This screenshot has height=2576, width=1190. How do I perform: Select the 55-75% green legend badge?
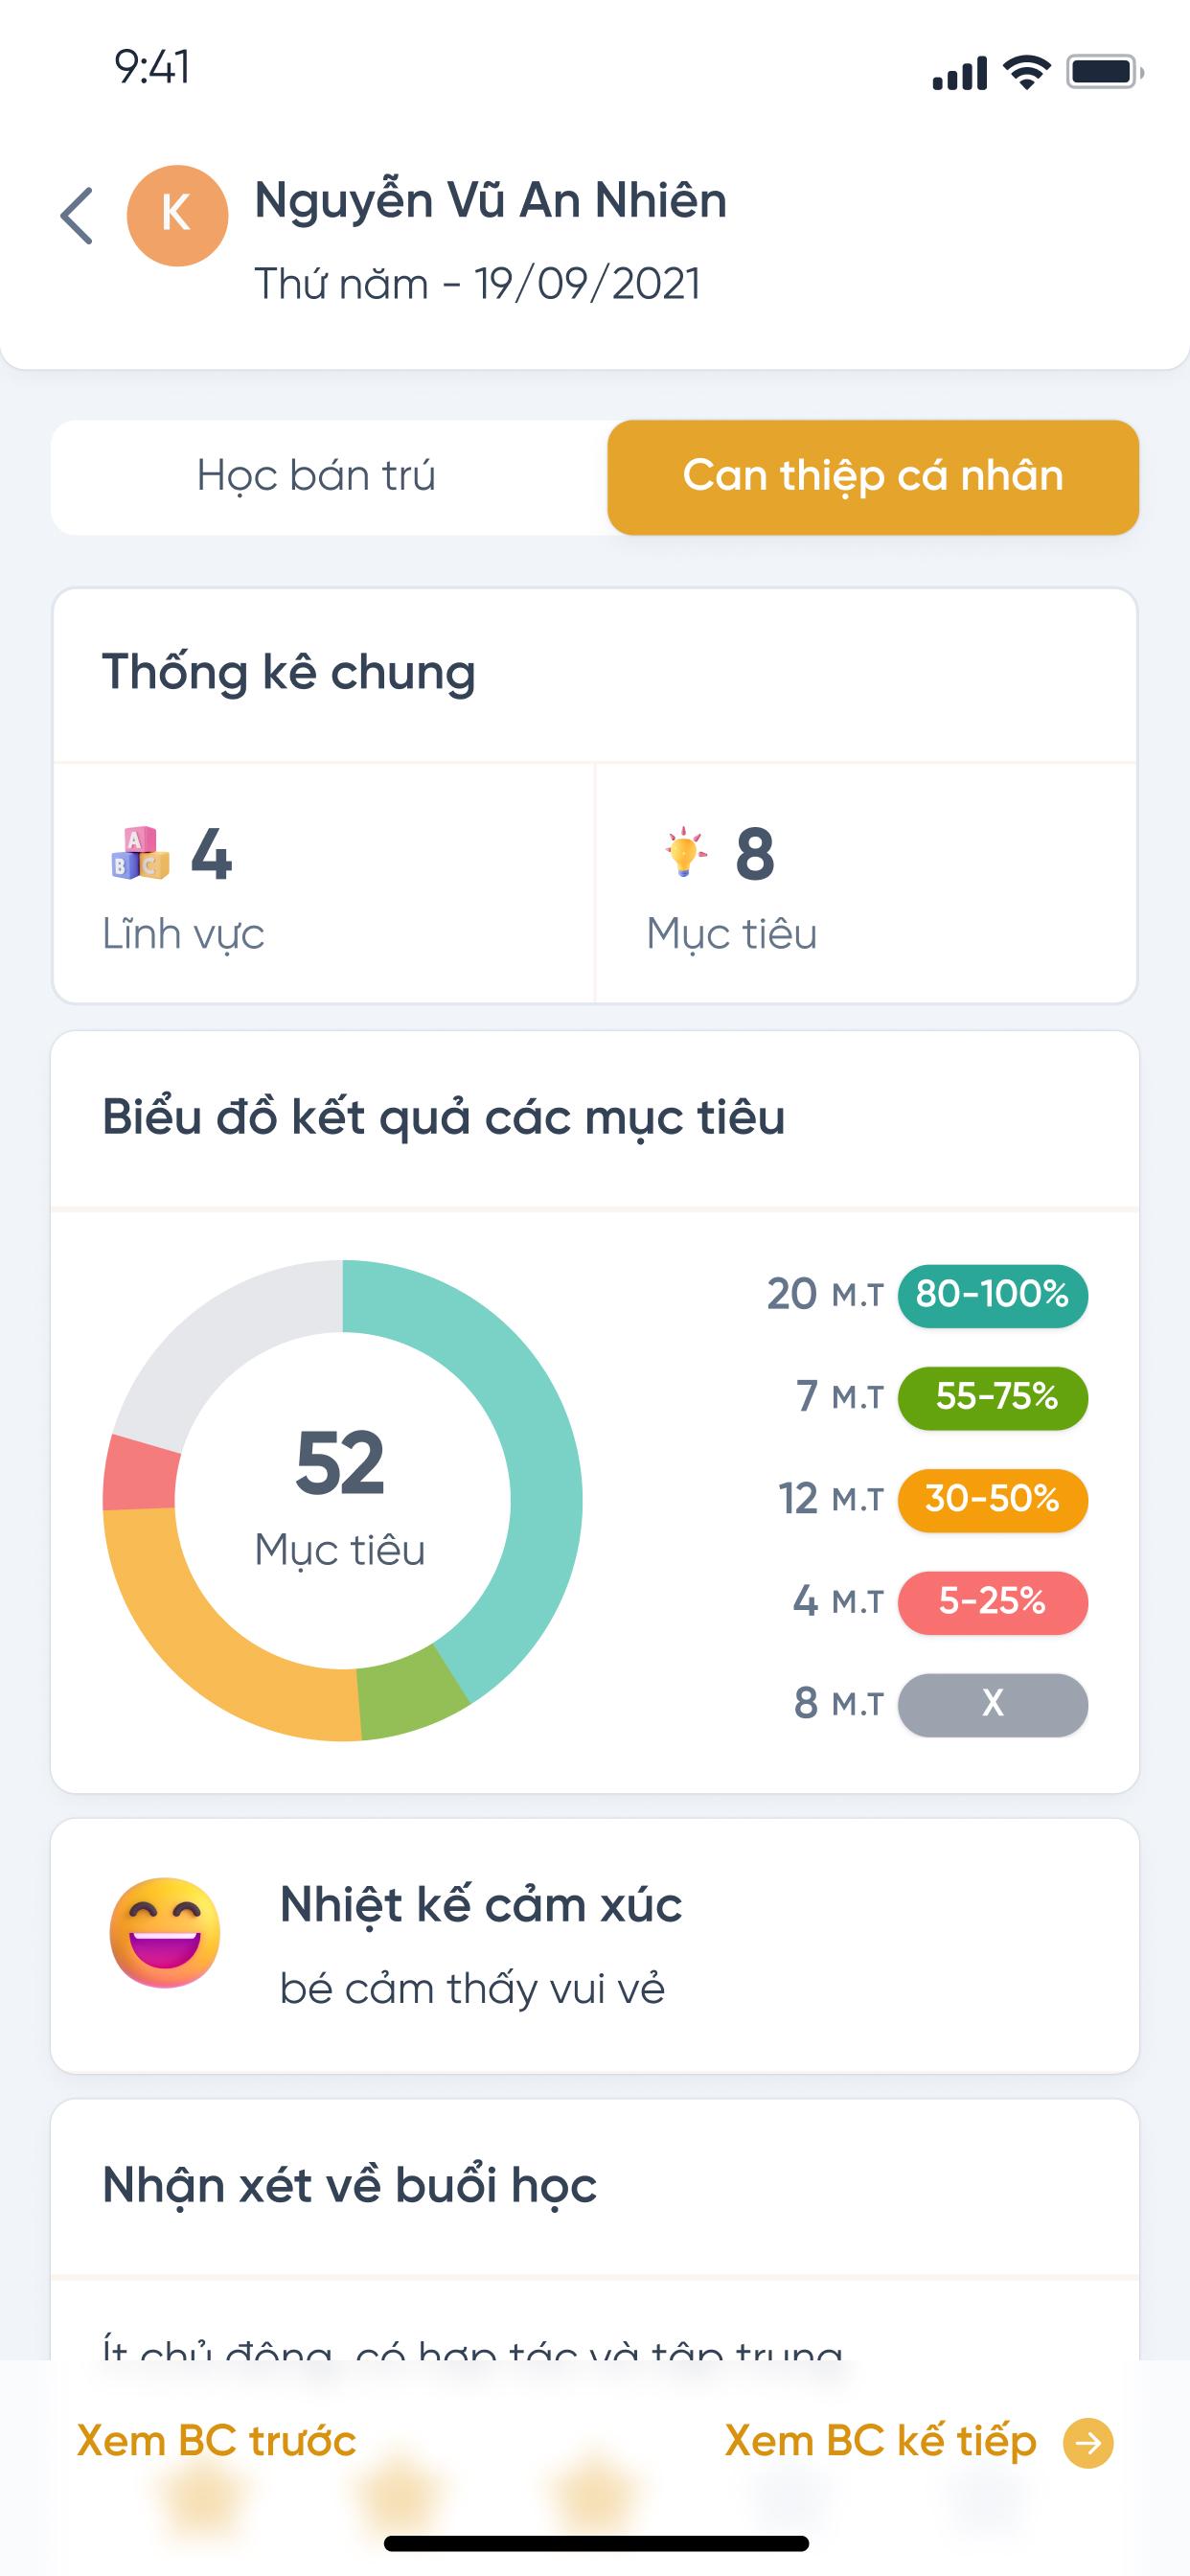[992, 1397]
